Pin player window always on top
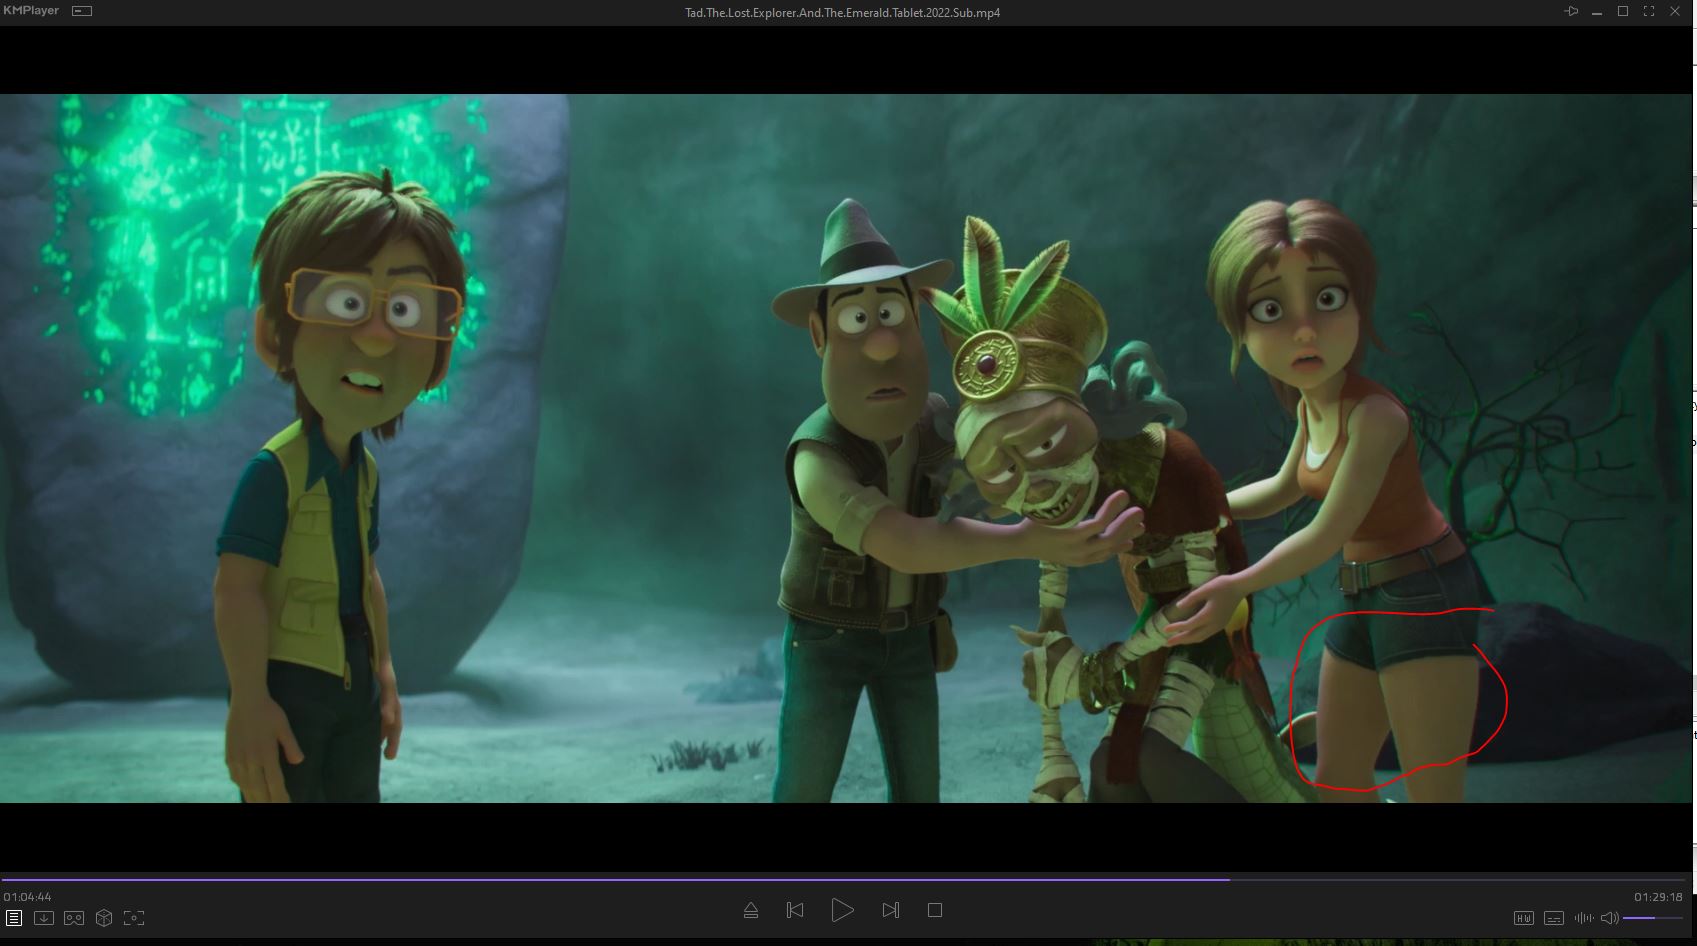This screenshot has height=946, width=1697. pyautogui.click(x=1571, y=12)
